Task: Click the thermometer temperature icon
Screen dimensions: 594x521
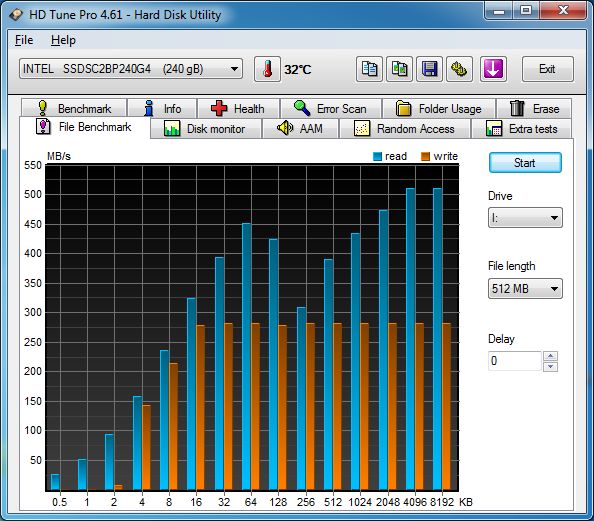Action: 267,69
